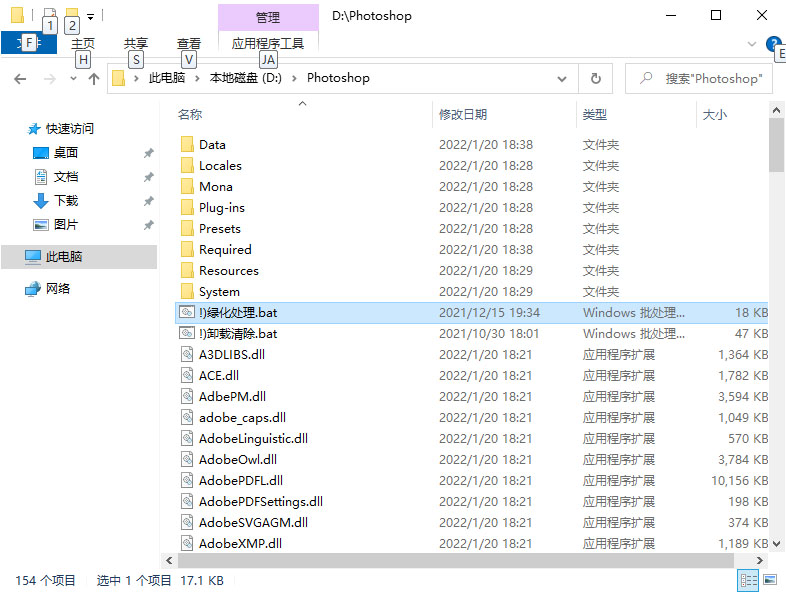Viewport: 786px width, 593px height.
Task: Open Explorer help question mark icon
Action: 773,44
